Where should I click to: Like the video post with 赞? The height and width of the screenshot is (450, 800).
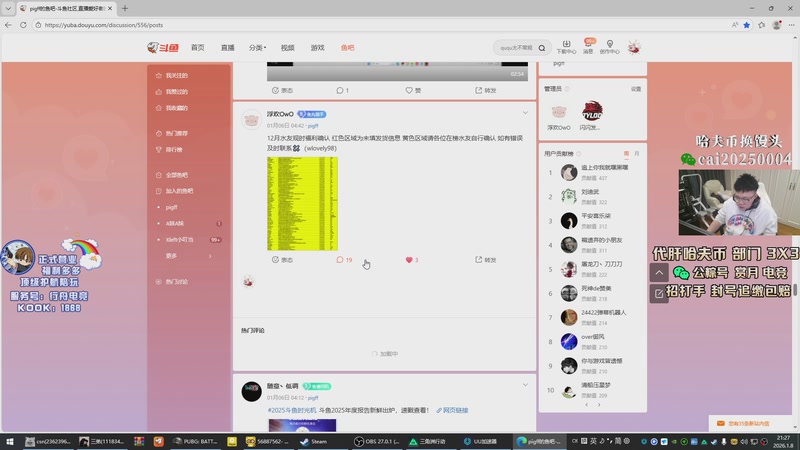coord(413,90)
